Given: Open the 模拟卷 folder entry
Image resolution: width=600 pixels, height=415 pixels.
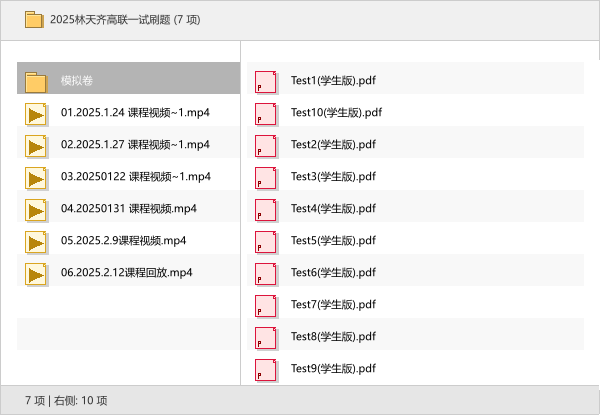Looking at the screenshot, I should (x=77, y=81).
